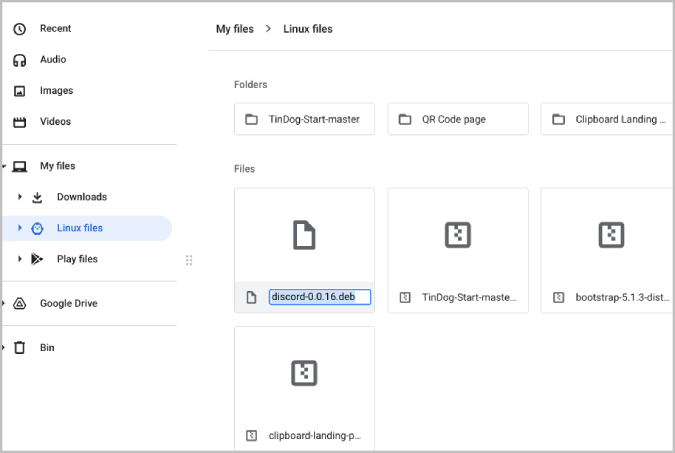The image size is (675, 453).
Task: Click the Google Drive icon
Action: pyautogui.click(x=19, y=303)
